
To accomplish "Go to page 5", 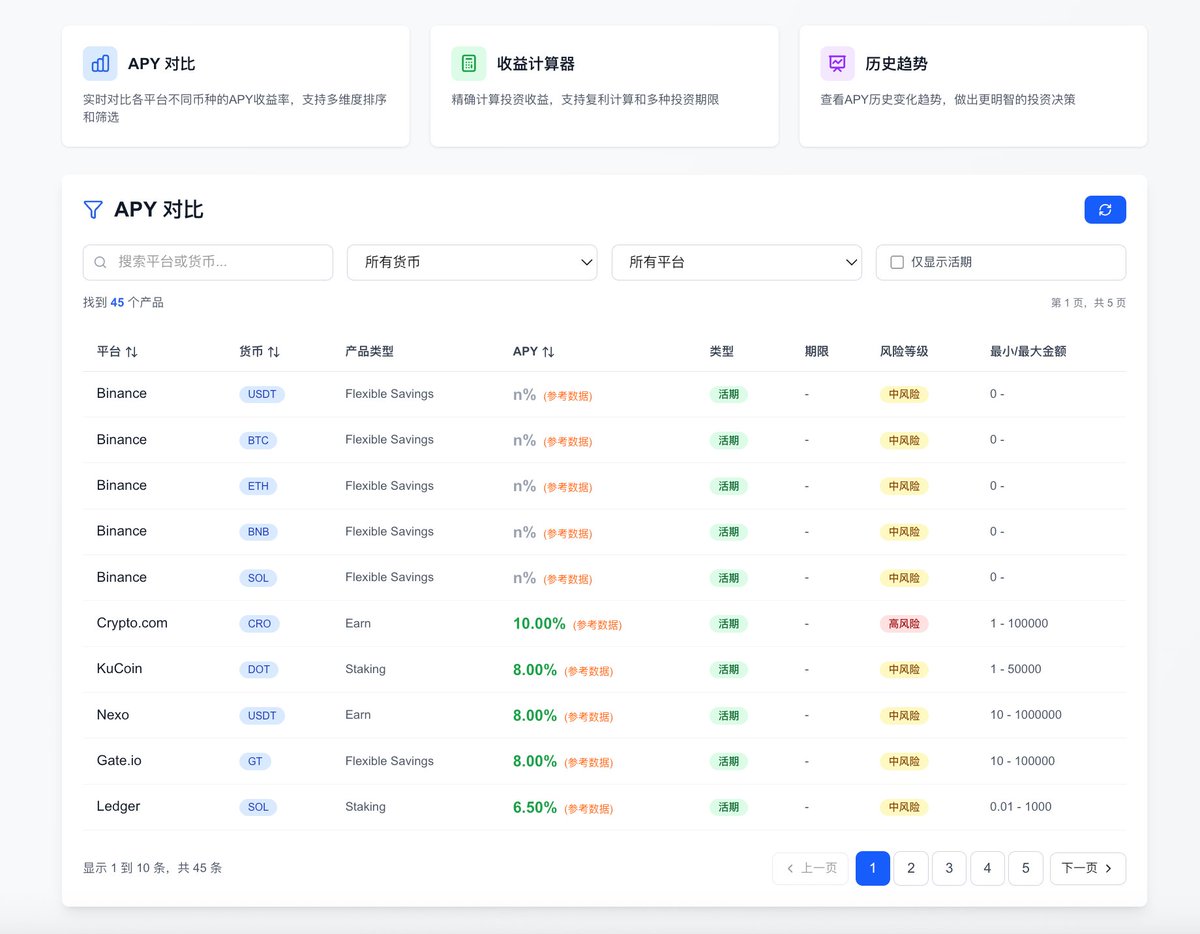I will click(1025, 868).
